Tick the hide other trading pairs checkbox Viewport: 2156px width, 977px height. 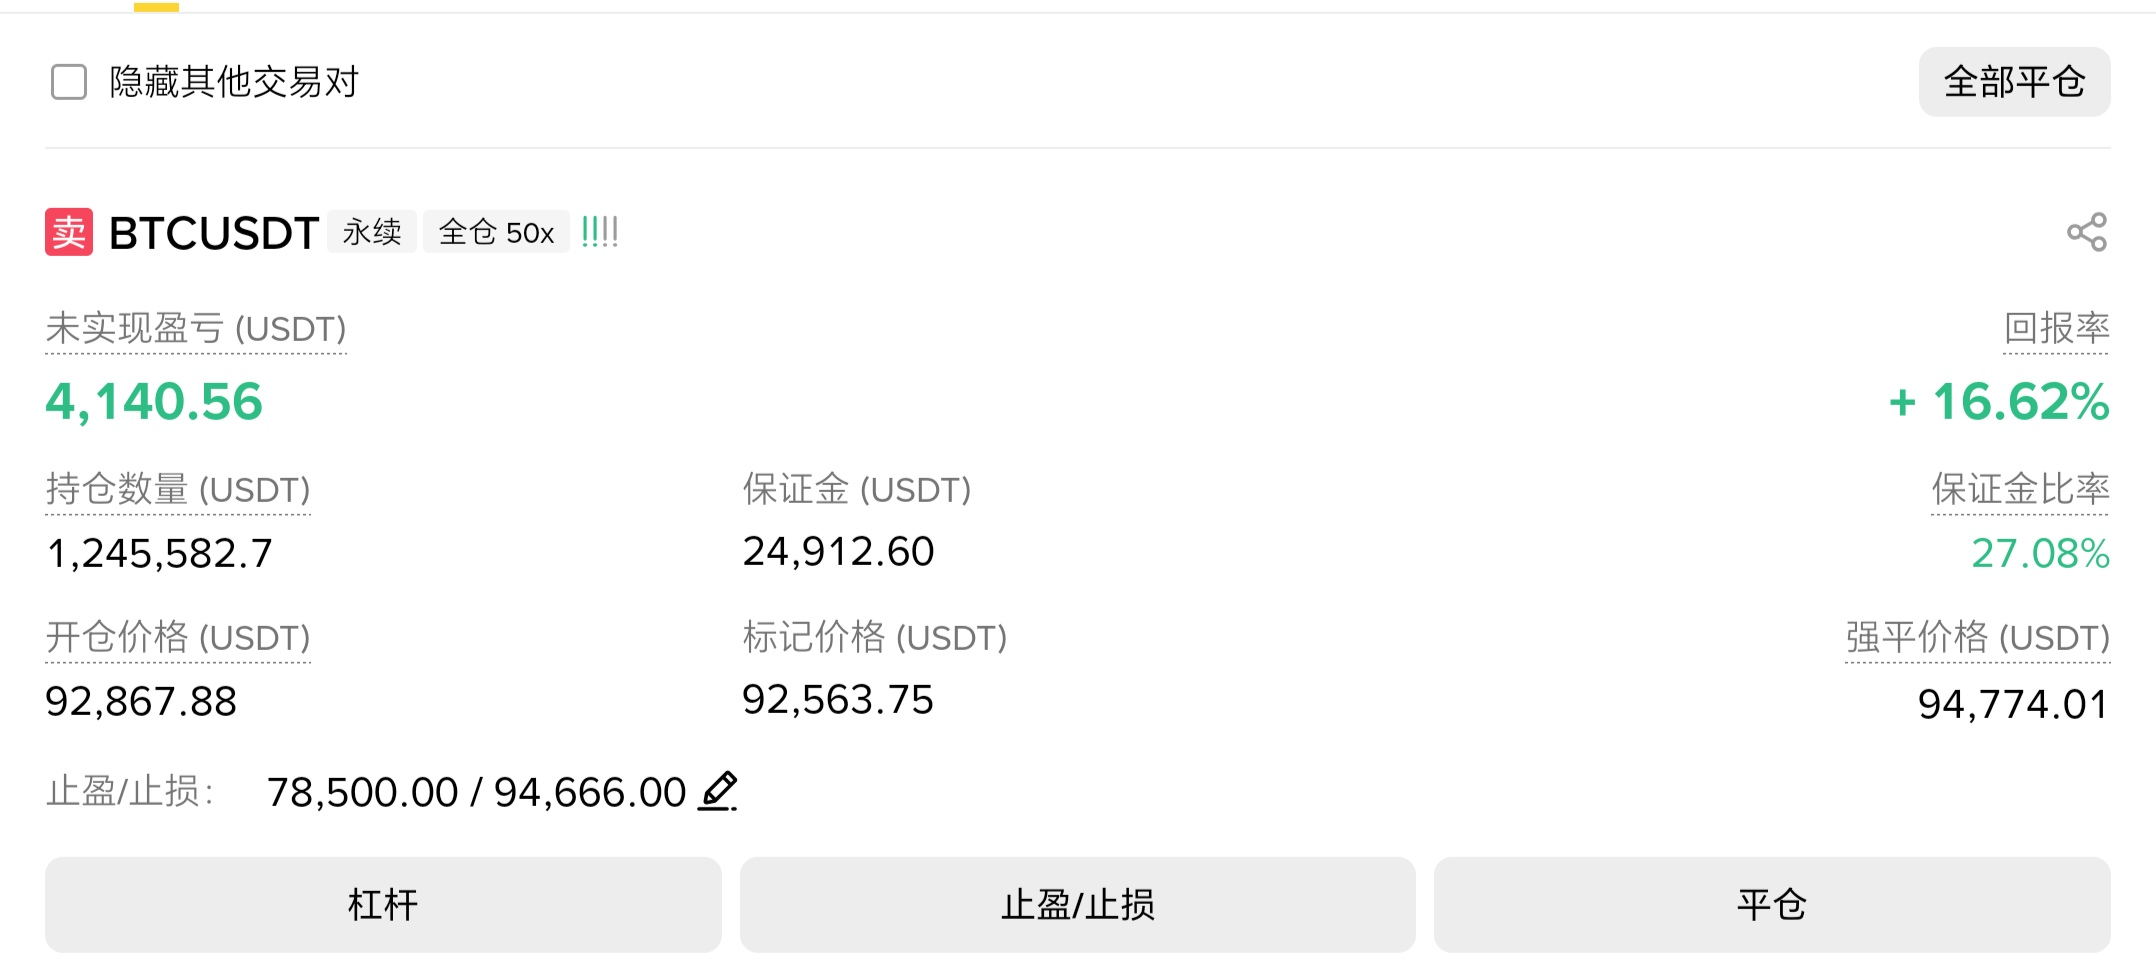click(x=69, y=82)
